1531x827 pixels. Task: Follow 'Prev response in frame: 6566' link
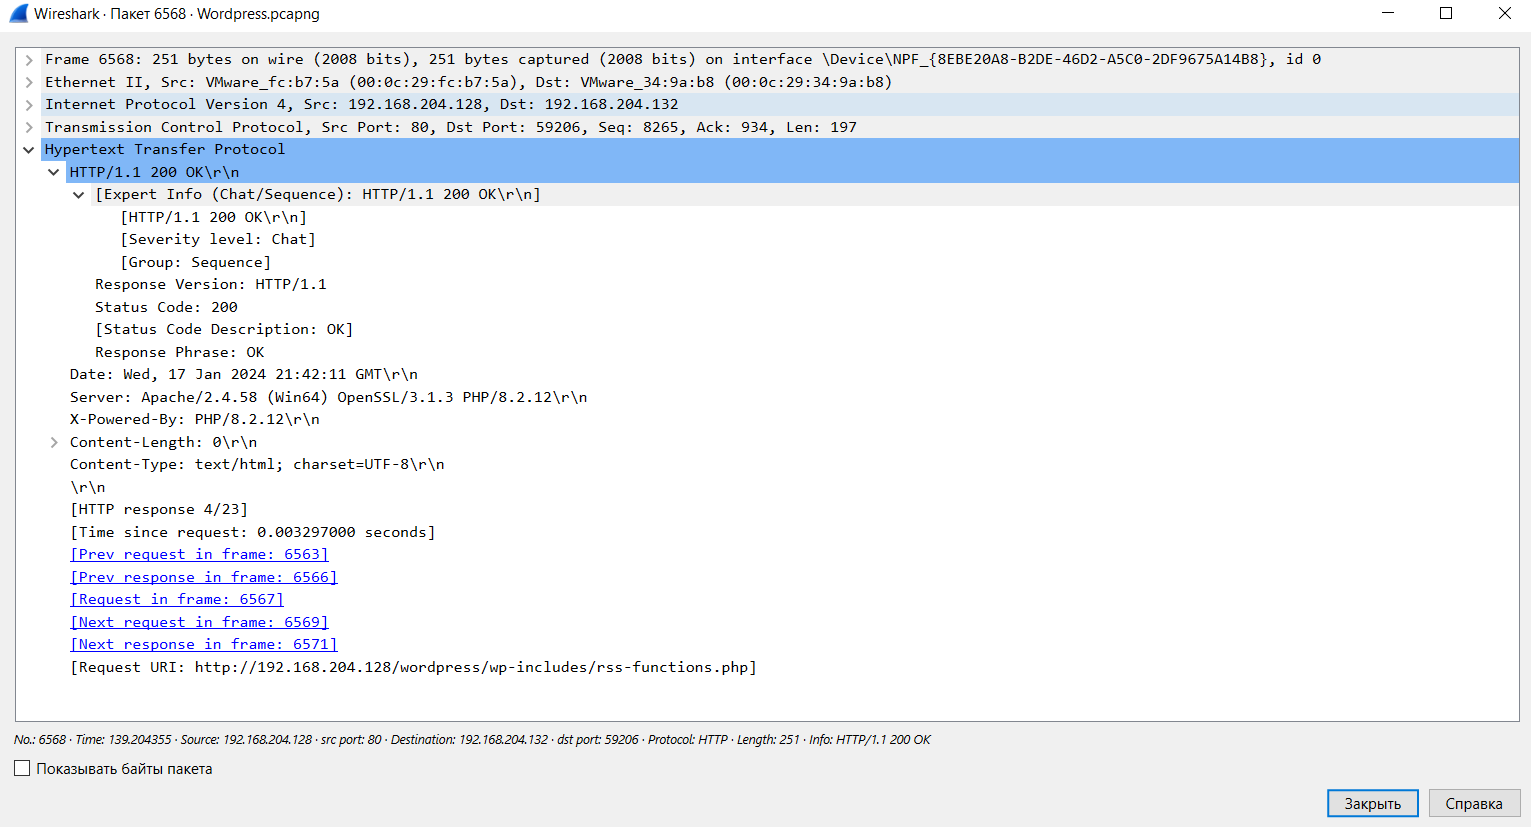pyautogui.click(x=204, y=577)
